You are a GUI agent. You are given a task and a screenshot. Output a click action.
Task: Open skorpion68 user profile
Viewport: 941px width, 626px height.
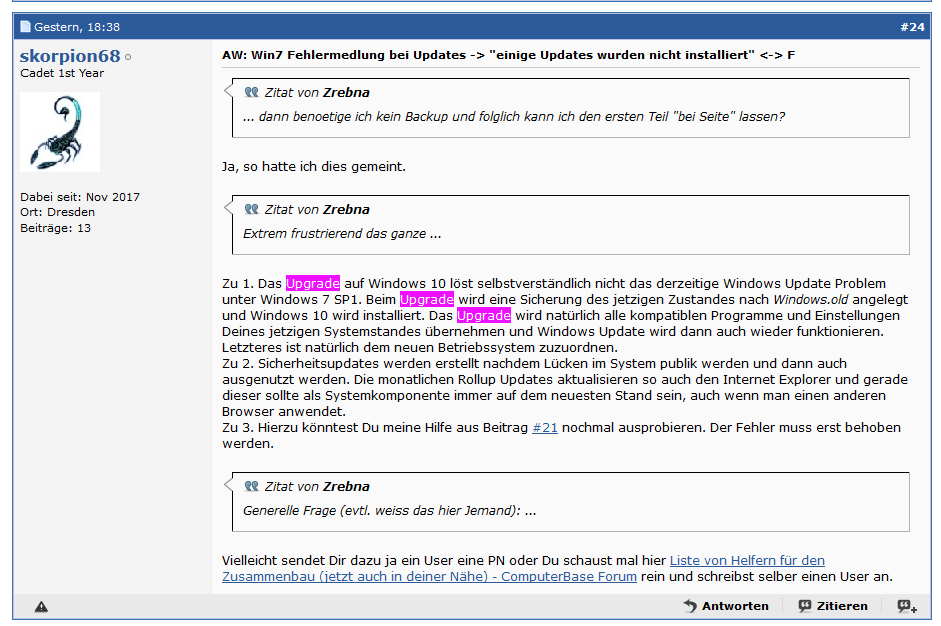(x=70, y=56)
